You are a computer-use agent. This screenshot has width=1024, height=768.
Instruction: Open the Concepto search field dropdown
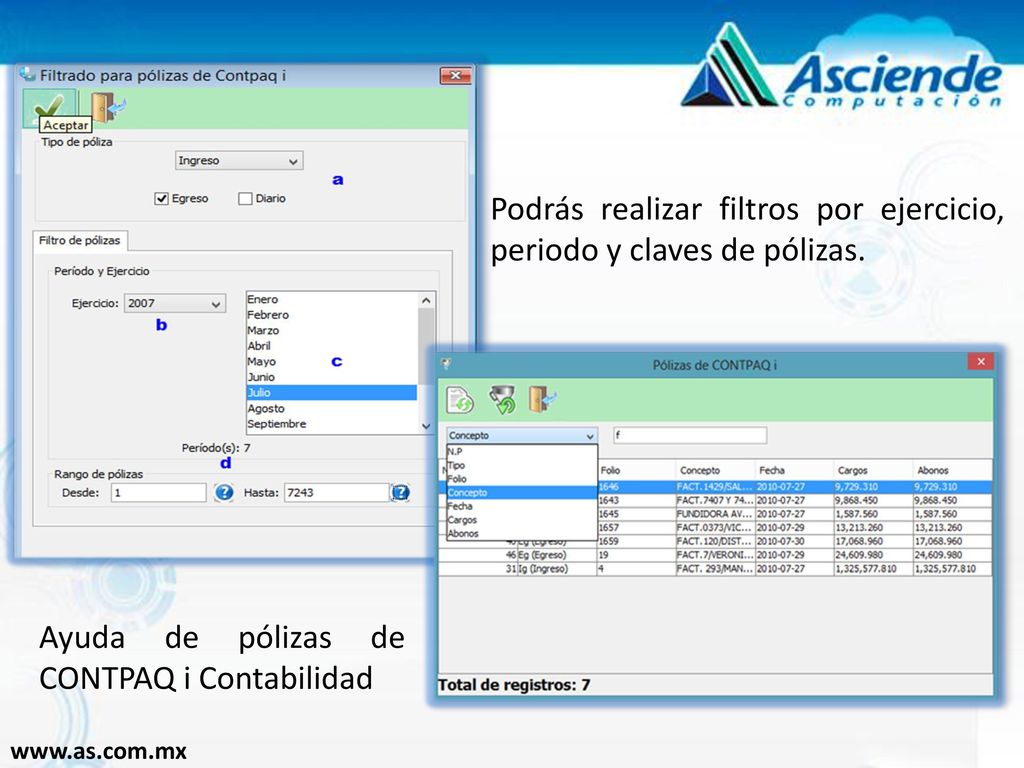[522, 436]
